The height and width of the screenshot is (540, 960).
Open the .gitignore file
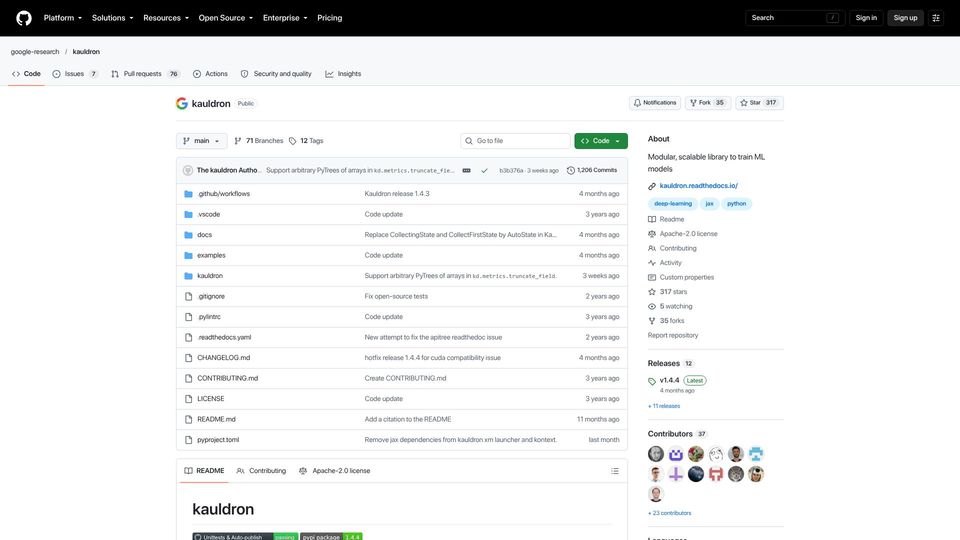tap(211, 296)
